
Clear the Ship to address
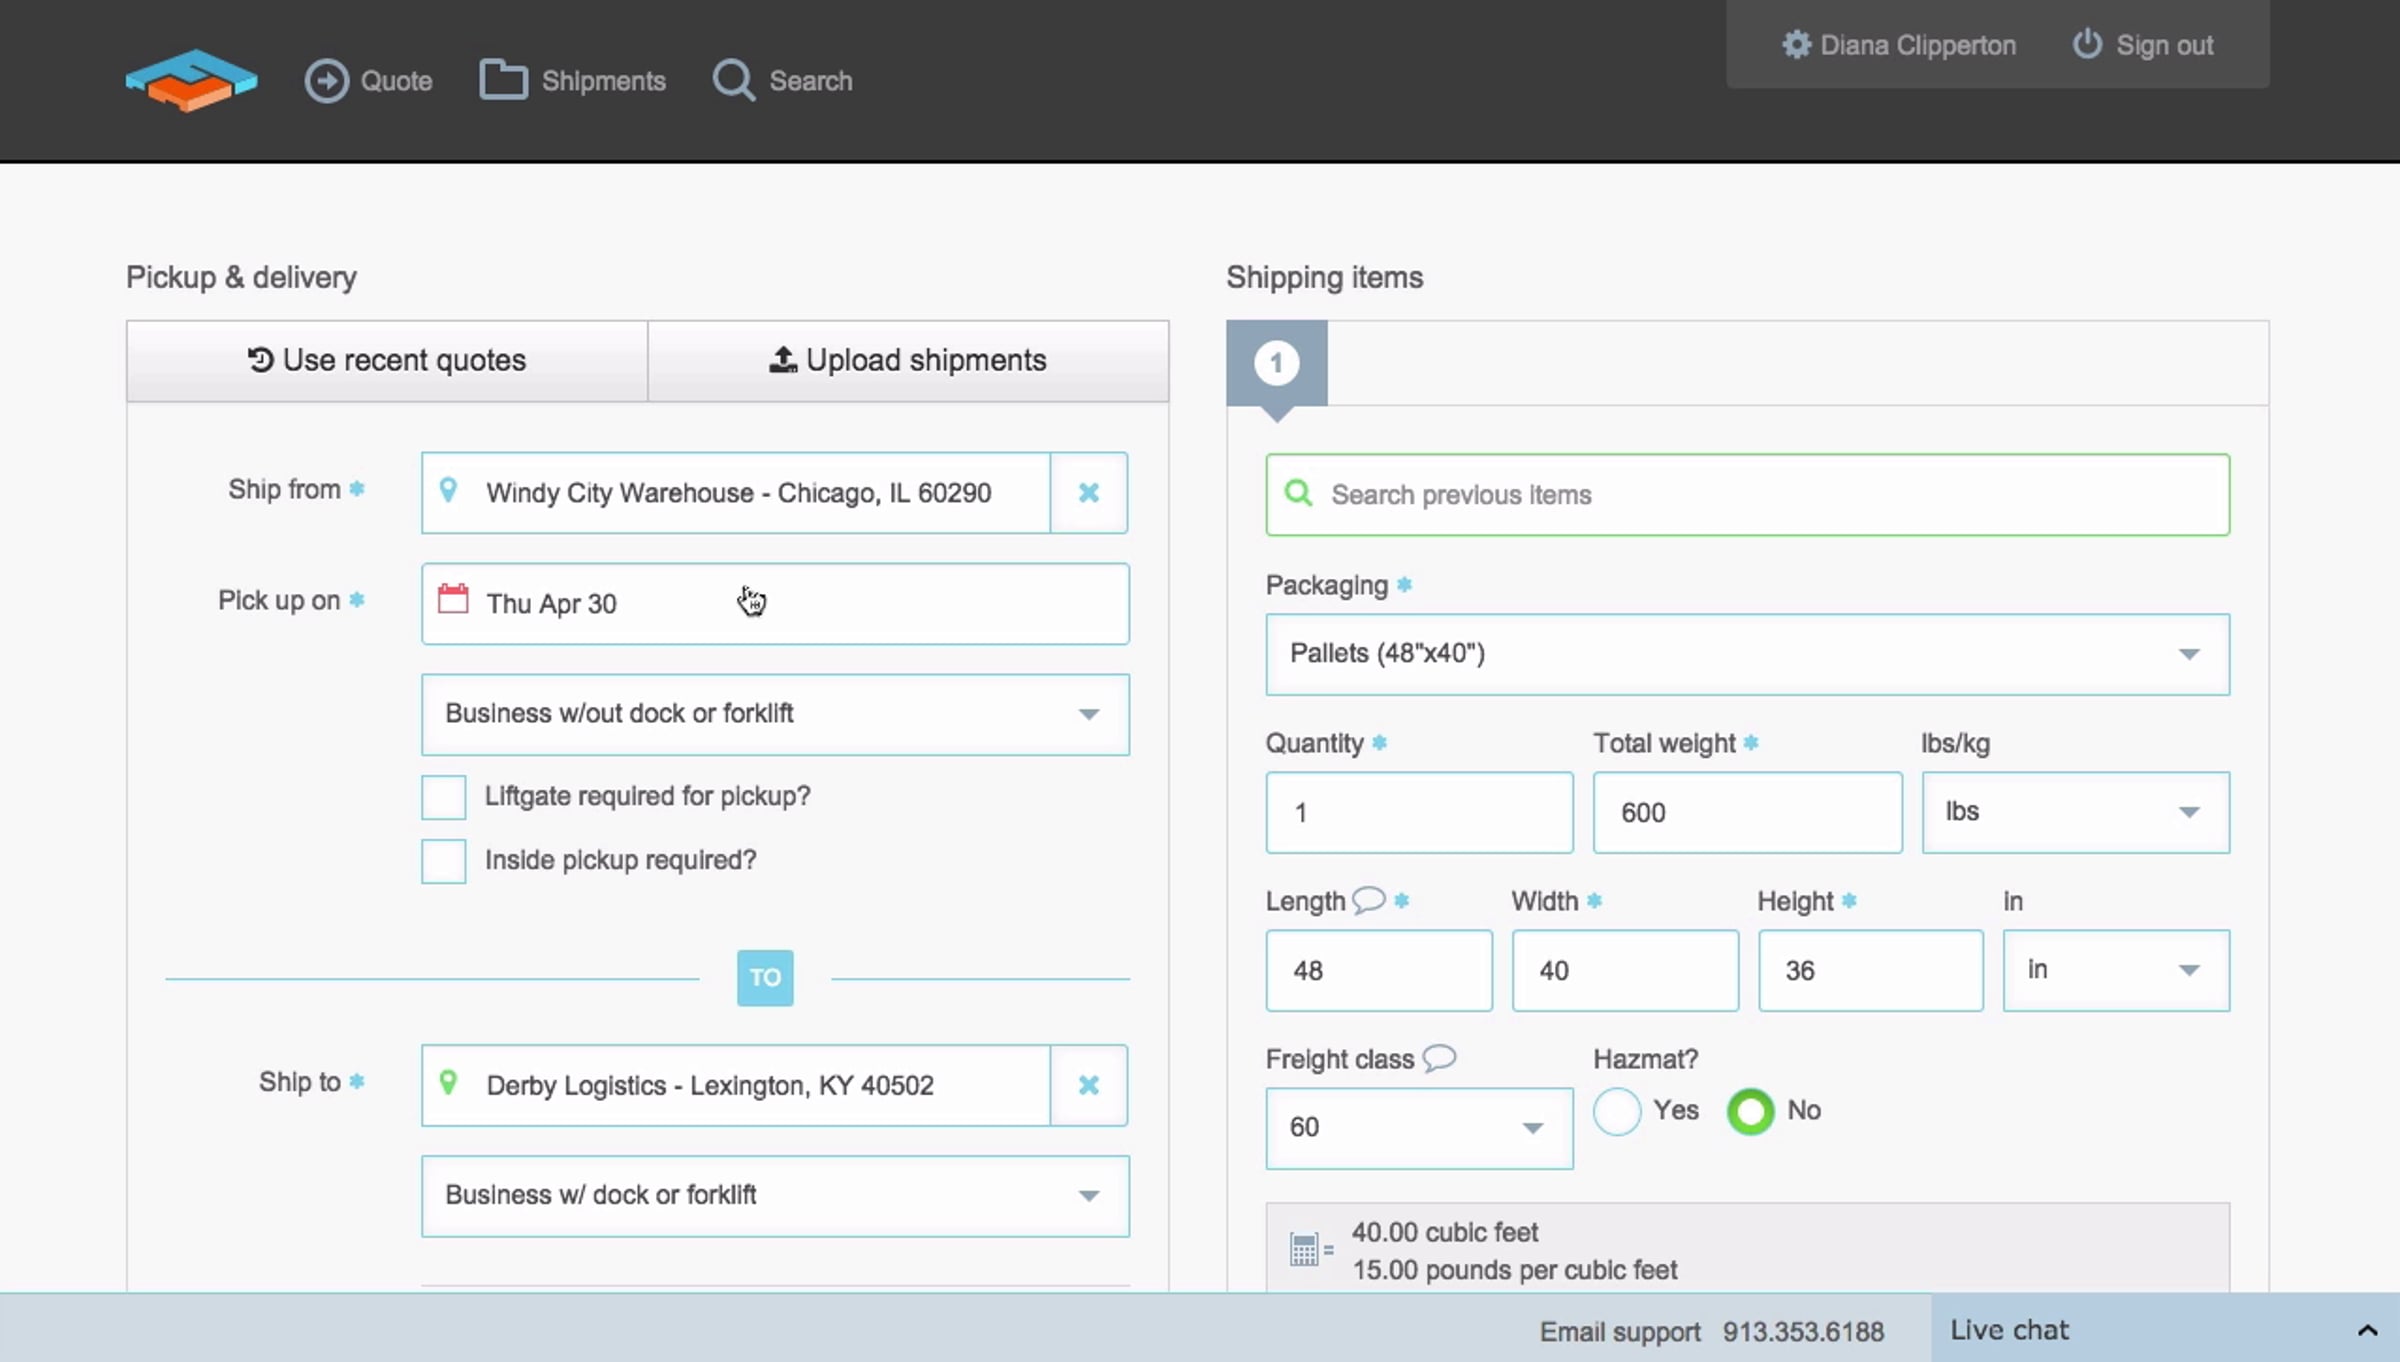click(1089, 1086)
